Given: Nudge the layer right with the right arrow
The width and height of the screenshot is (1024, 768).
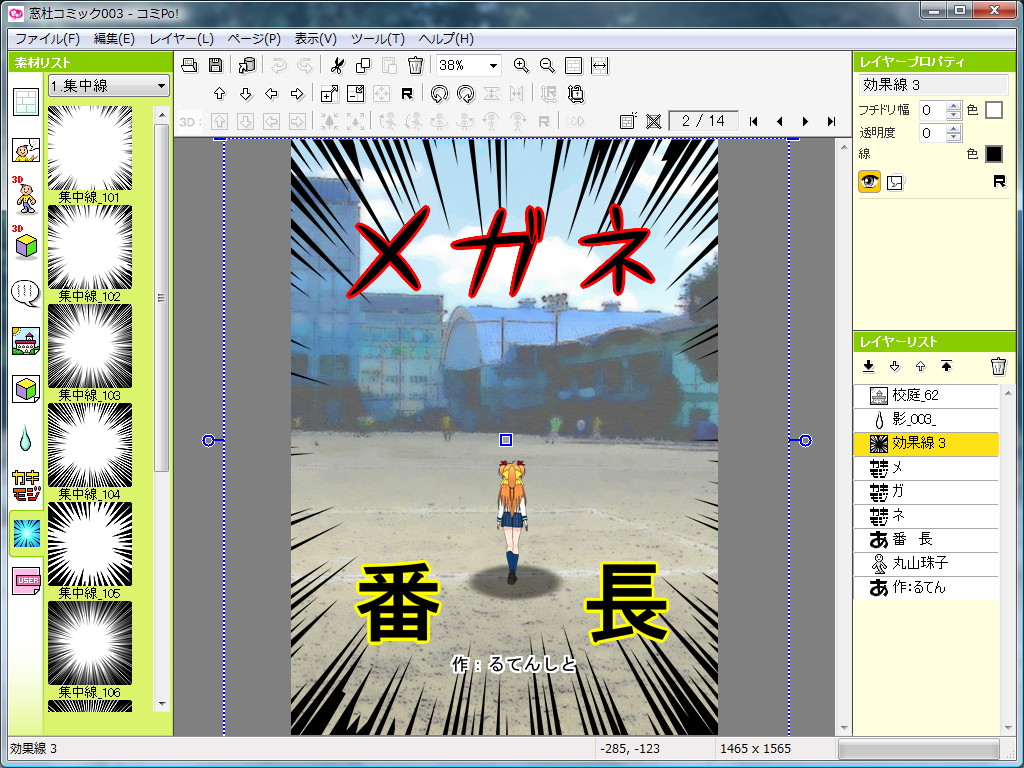Looking at the screenshot, I should tap(297, 94).
